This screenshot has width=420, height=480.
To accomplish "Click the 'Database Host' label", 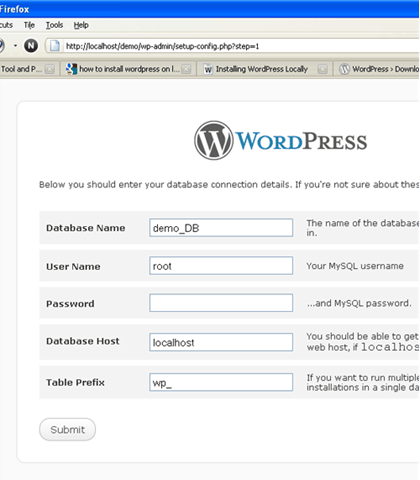I will 83,341.
